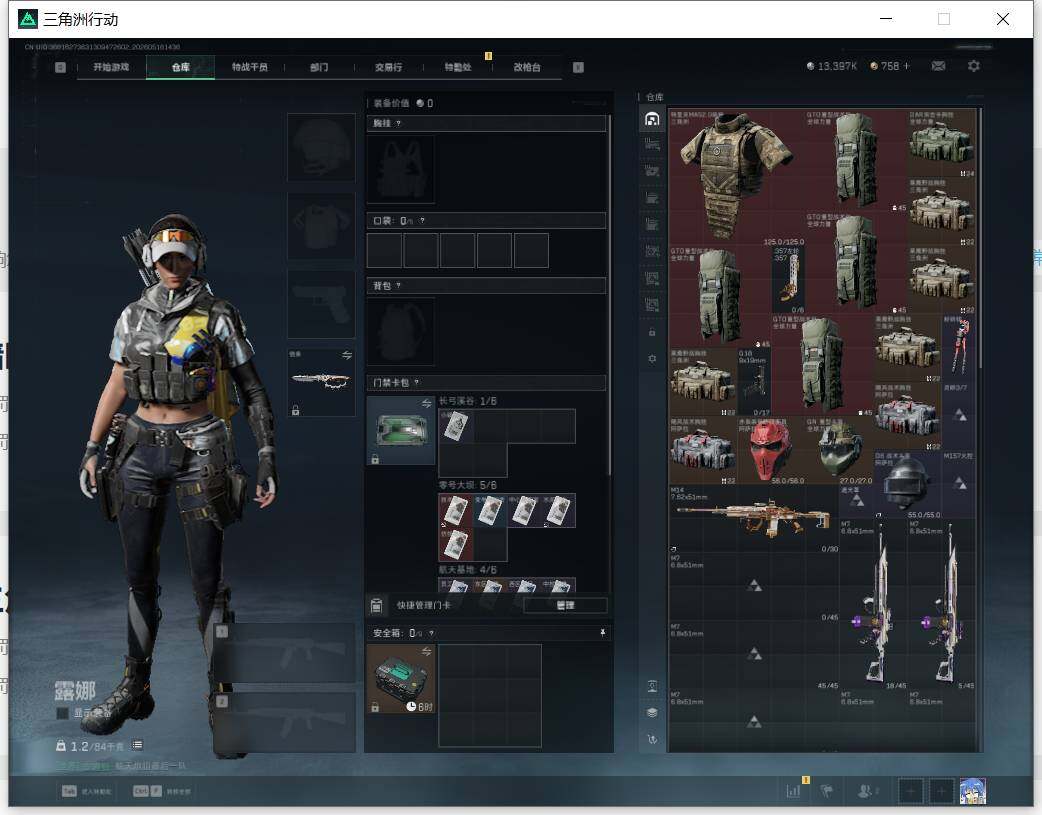Swap the safe box via arrows icon
This screenshot has width=1042, height=815.
426,651
